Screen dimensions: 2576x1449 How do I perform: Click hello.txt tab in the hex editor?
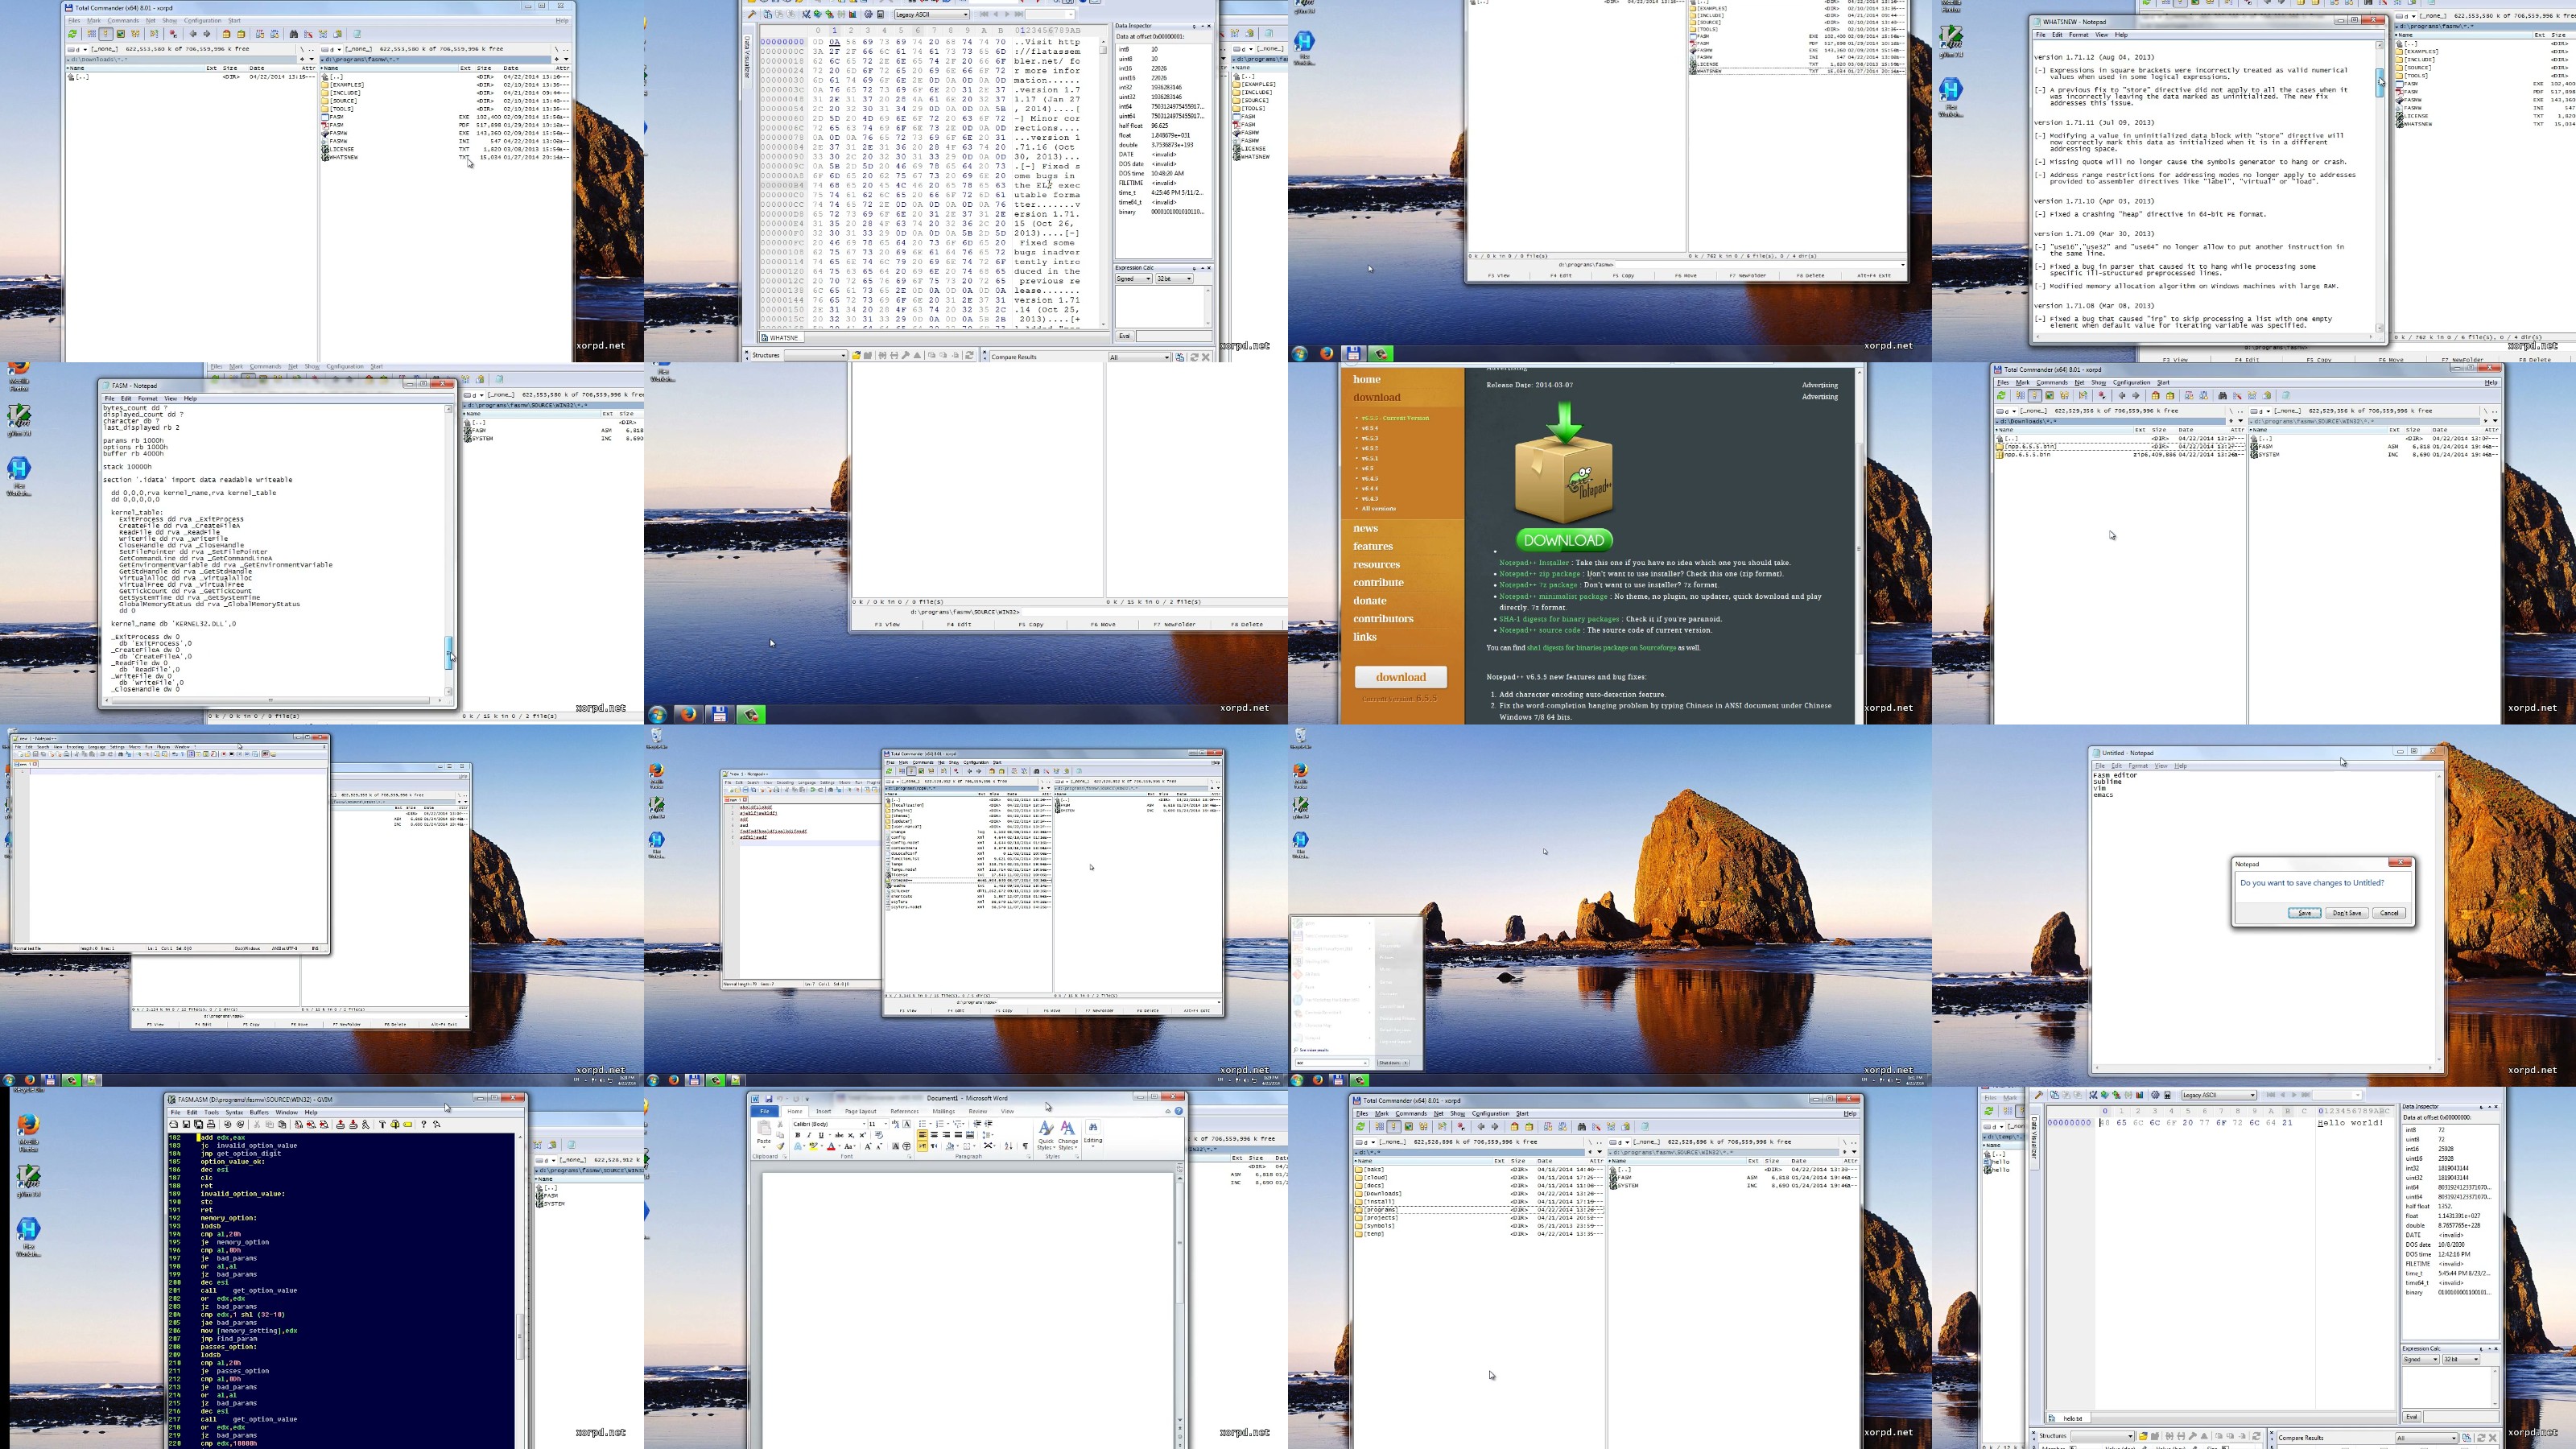tap(2069, 1418)
